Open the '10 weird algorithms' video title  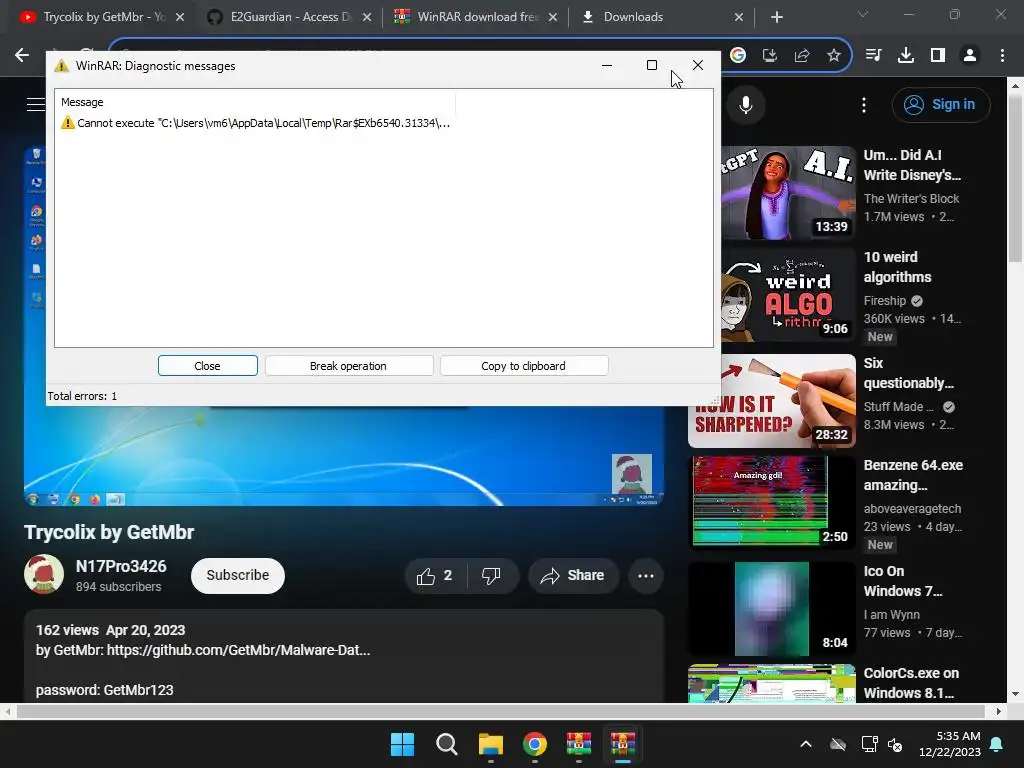[897, 267]
